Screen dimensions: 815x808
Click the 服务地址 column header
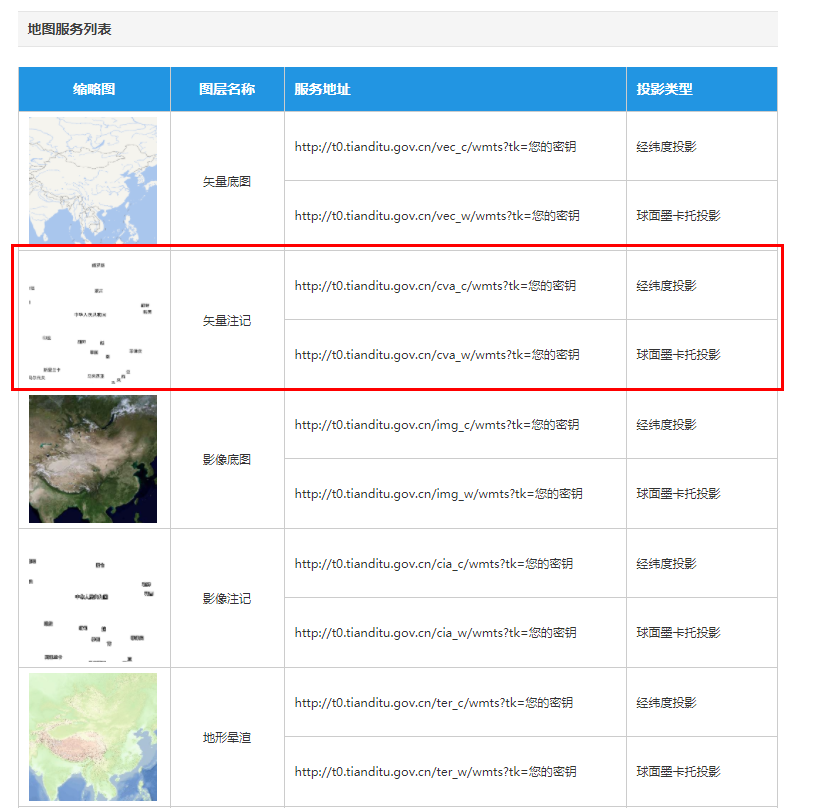(322, 89)
